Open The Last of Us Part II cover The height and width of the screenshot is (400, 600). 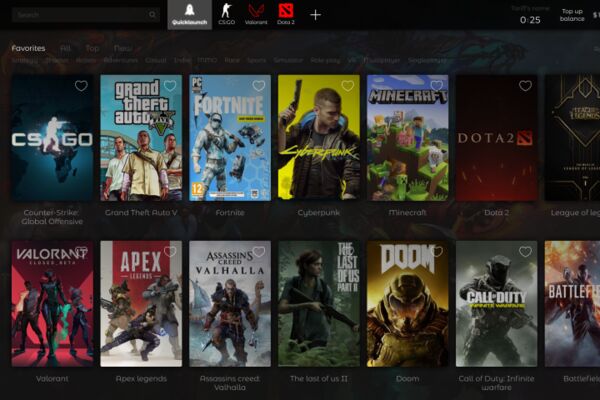[x=319, y=304]
